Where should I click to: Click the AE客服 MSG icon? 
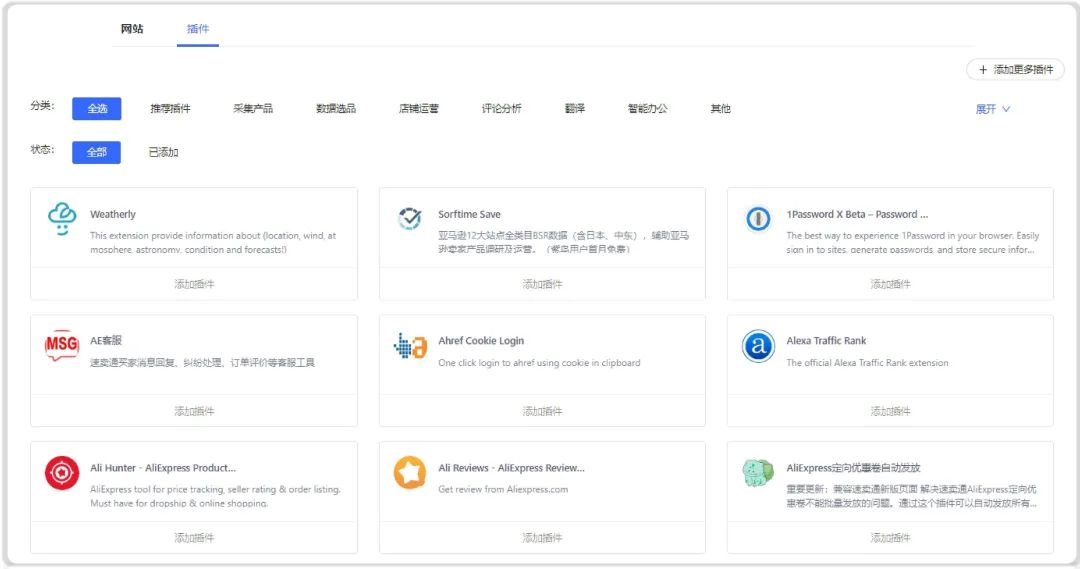pyautogui.click(x=62, y=346)
